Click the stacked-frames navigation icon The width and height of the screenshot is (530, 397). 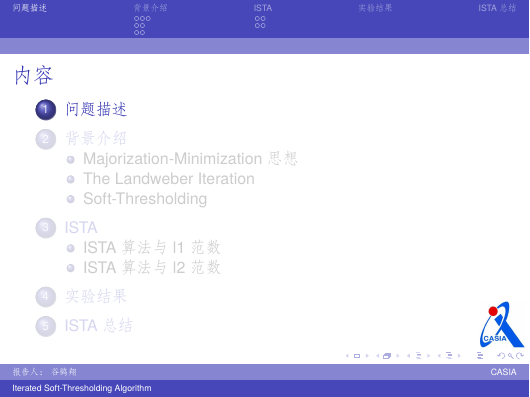tap(387, 356)
